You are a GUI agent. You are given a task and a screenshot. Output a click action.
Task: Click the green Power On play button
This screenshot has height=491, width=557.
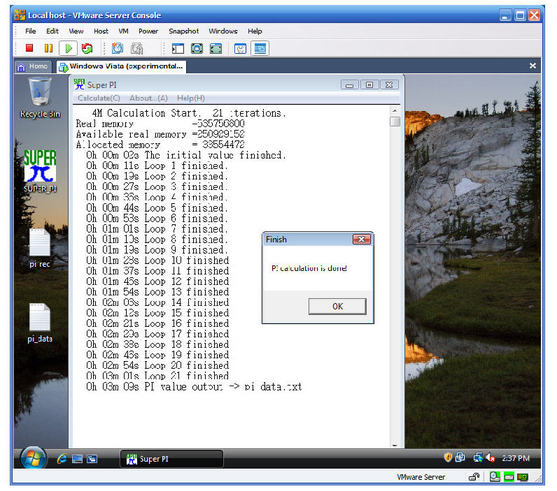(68, 48)
